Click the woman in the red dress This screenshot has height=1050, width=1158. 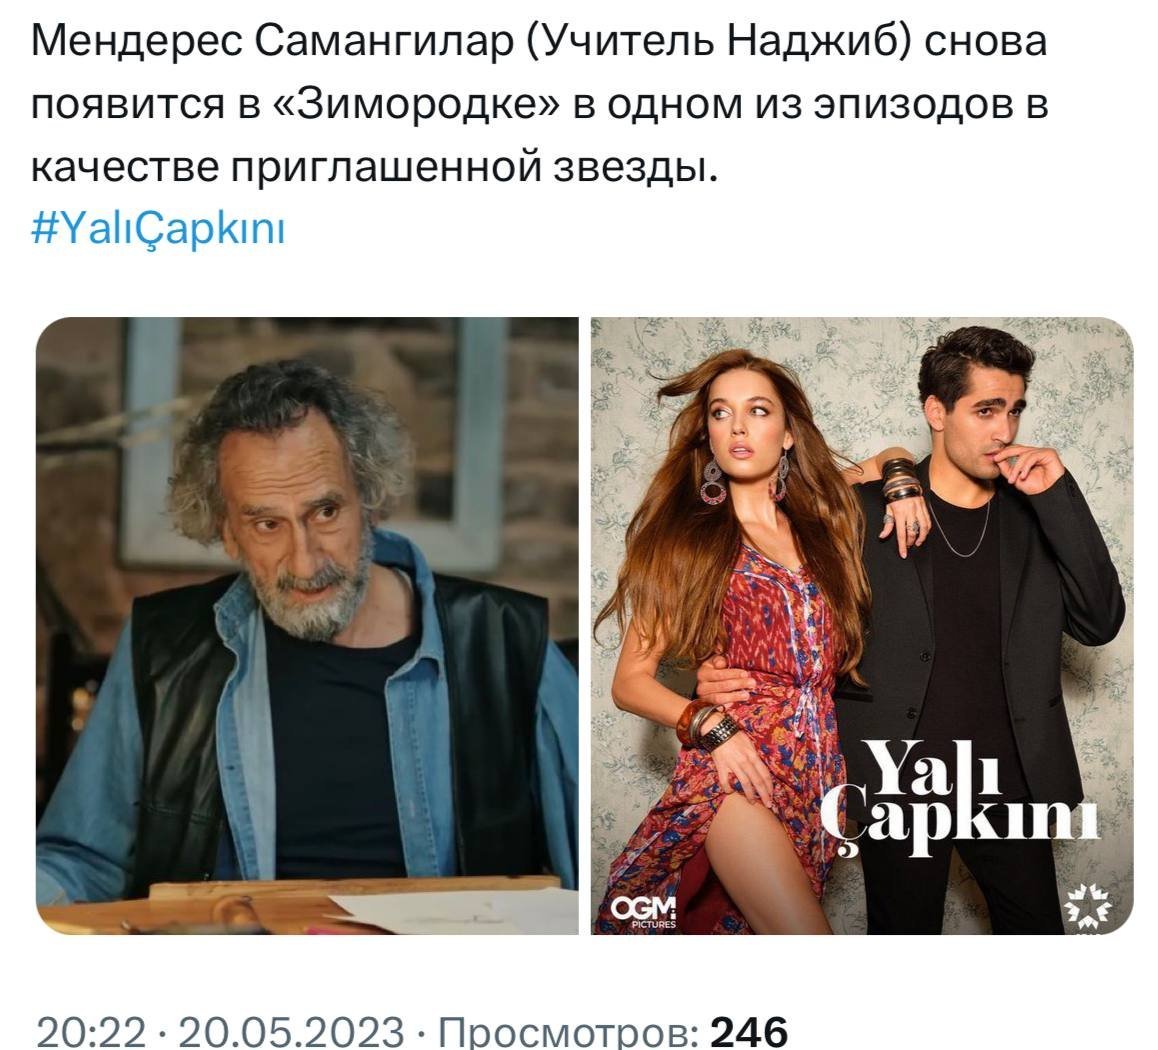click(x=739, y=642)
